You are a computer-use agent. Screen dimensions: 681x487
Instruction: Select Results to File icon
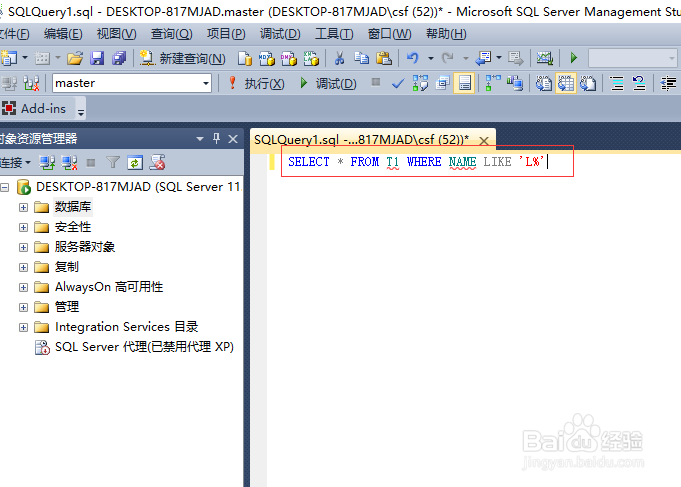point(588,83)
